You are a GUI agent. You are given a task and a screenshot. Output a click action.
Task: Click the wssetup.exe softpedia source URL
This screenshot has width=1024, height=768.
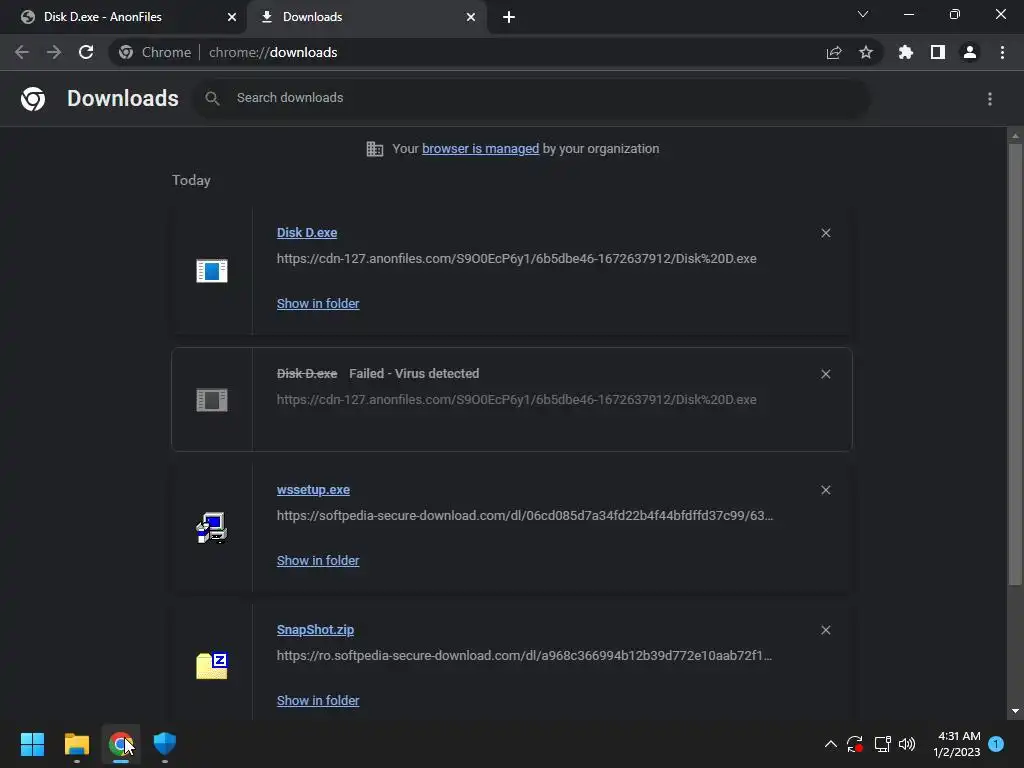click(x=524, y=516)
